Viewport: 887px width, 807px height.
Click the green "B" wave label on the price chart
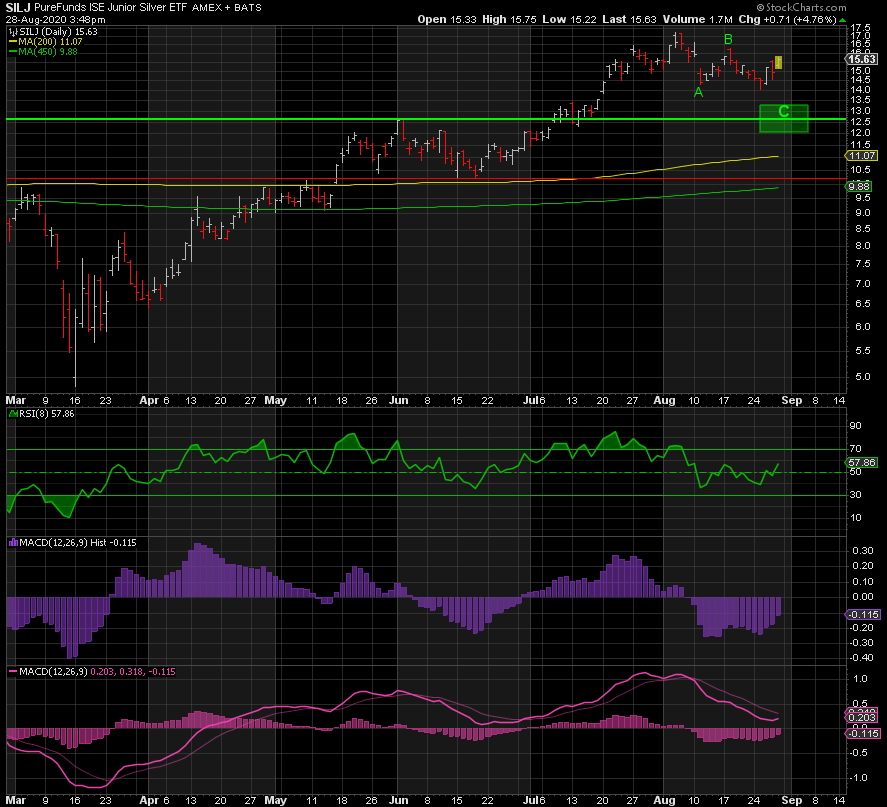(729, 40)
